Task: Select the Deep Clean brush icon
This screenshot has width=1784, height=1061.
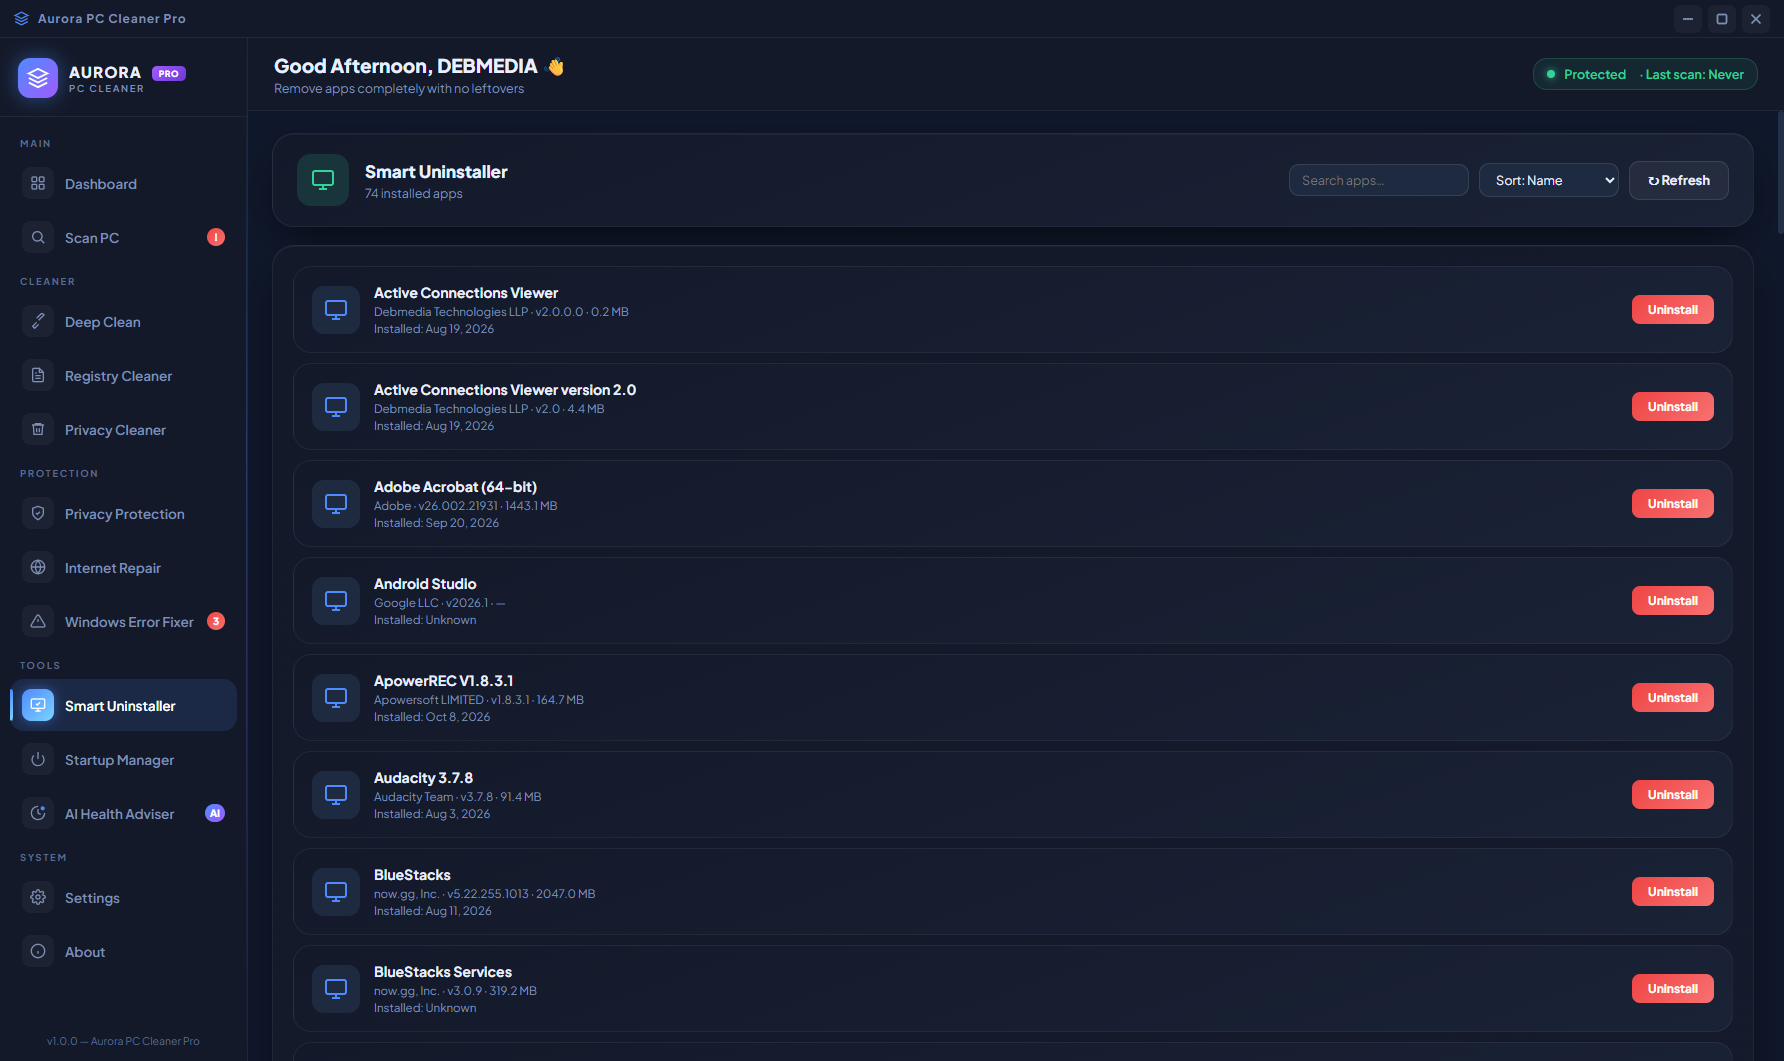Action: [x=38, y=322]
